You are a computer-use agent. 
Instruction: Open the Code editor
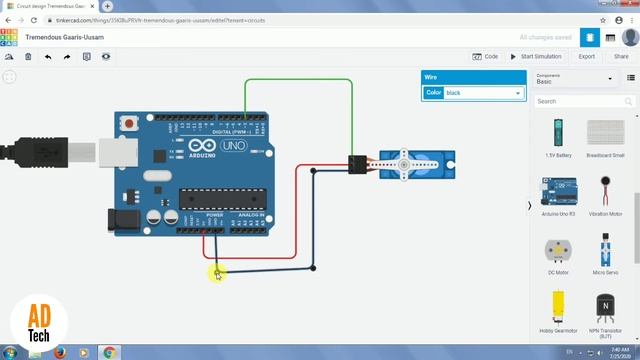click(x=485, y=56)
